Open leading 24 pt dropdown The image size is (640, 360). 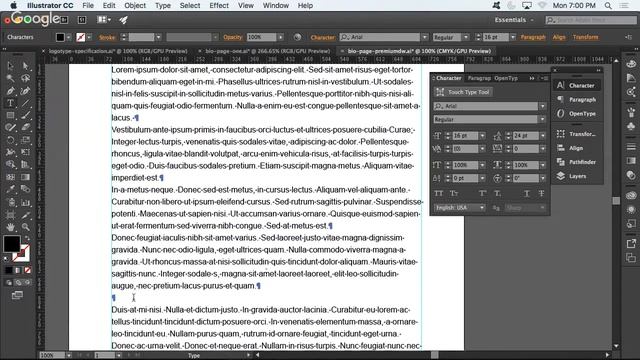coord(542,136)
